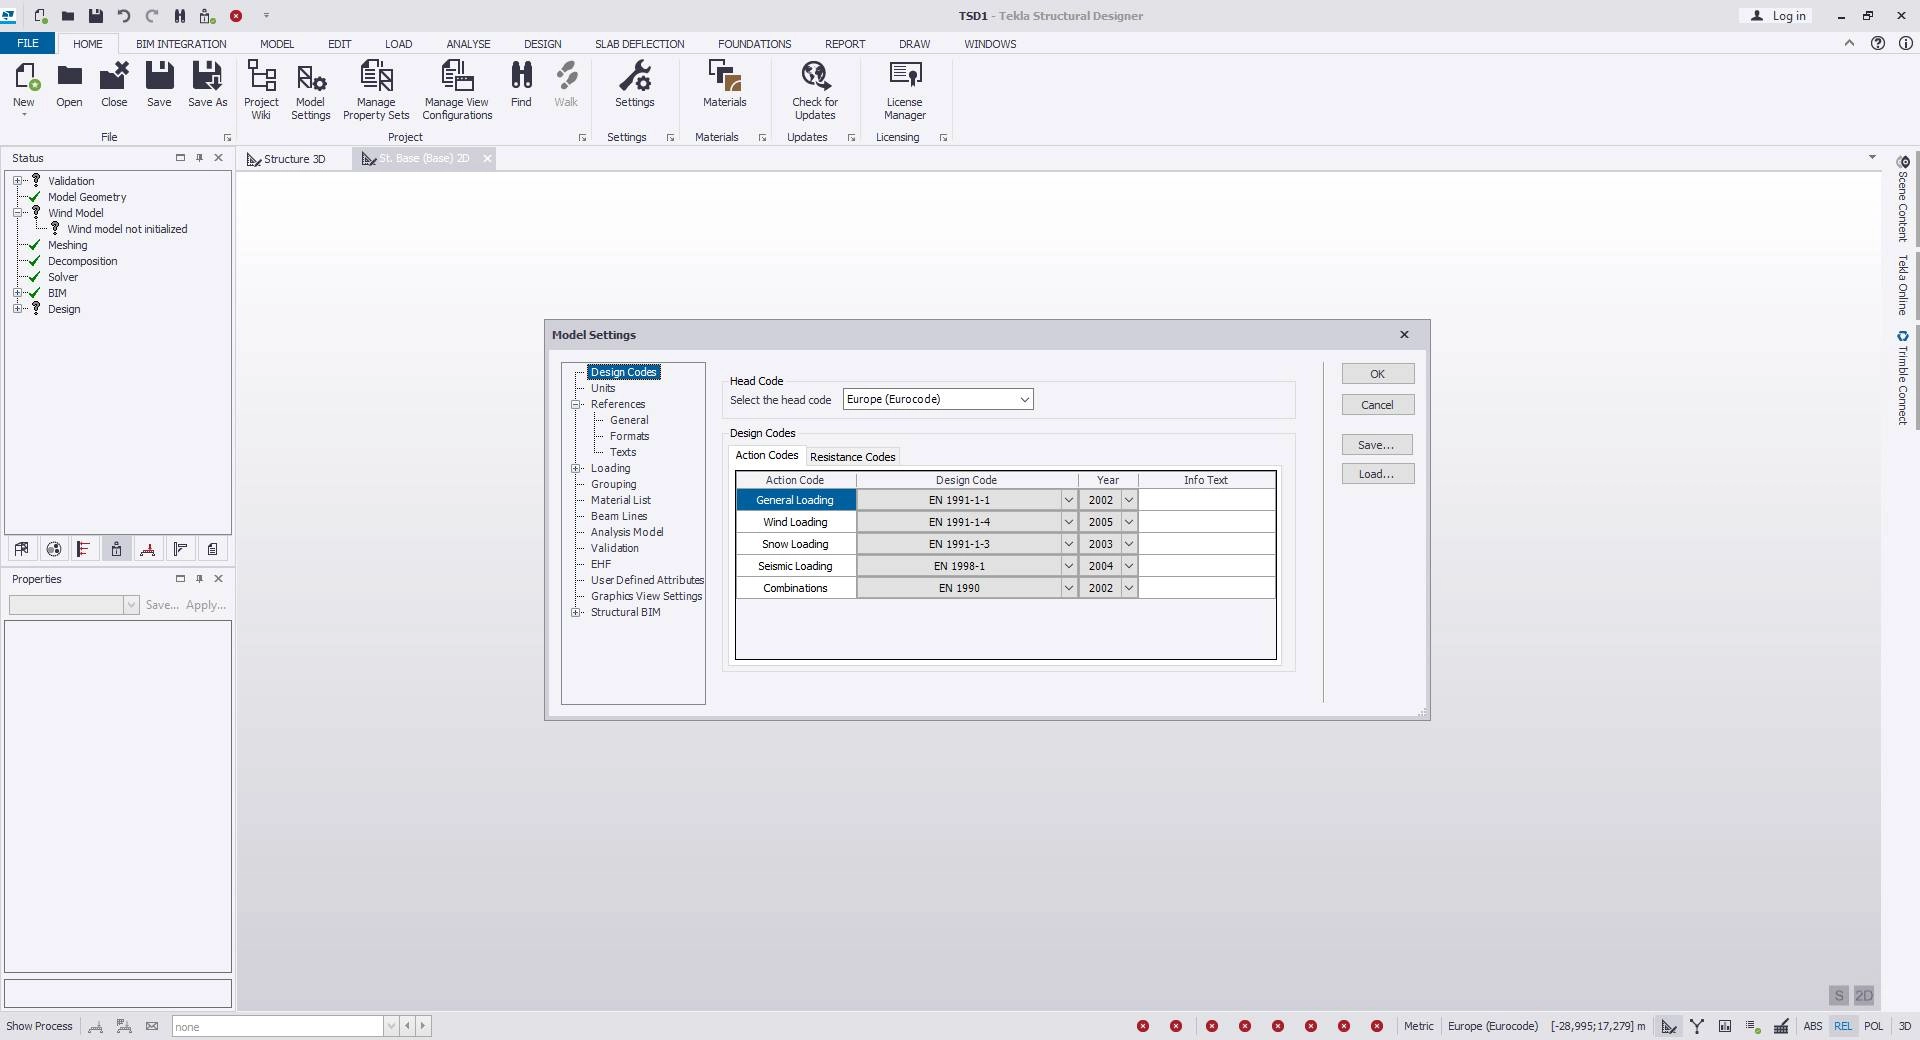1920x1040 pixels.
Task: Open Manage View Configurations
Action: tap(457, 90)
